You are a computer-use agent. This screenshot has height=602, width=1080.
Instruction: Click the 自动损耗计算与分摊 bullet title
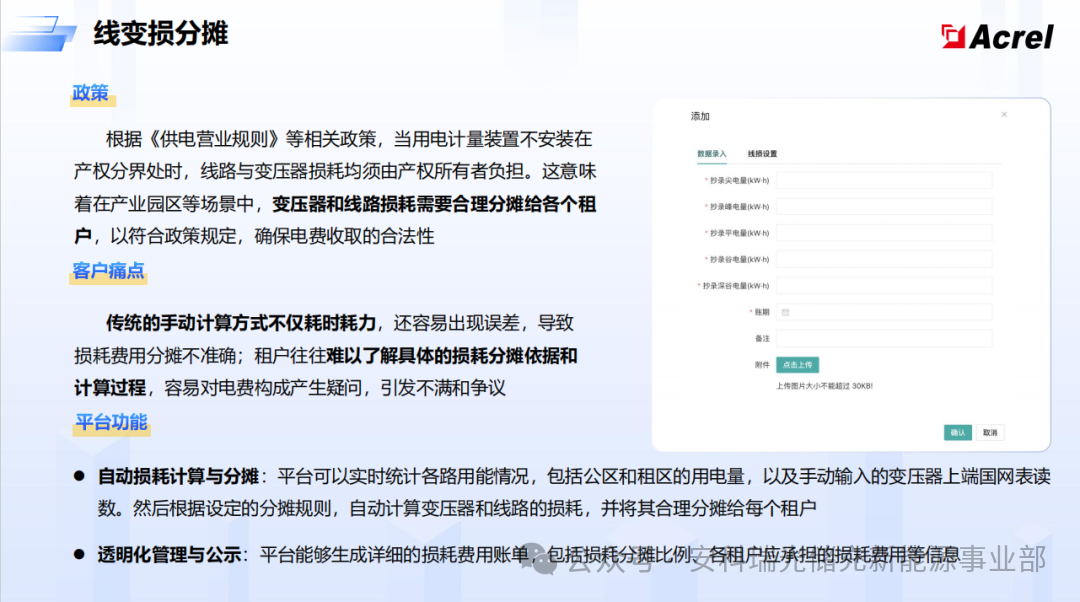178,476
